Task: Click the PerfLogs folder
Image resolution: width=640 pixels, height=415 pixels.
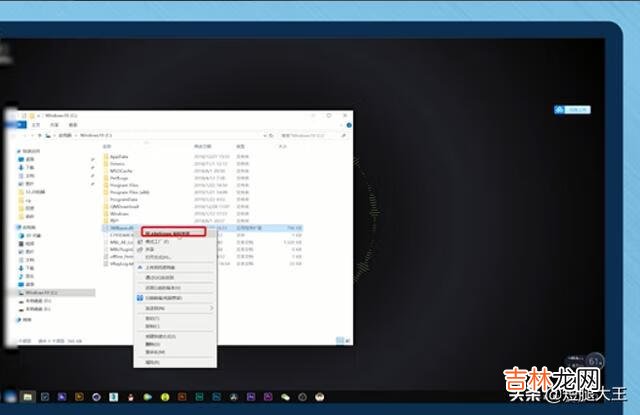Action: pyautogui.click(x=120, y=178)
